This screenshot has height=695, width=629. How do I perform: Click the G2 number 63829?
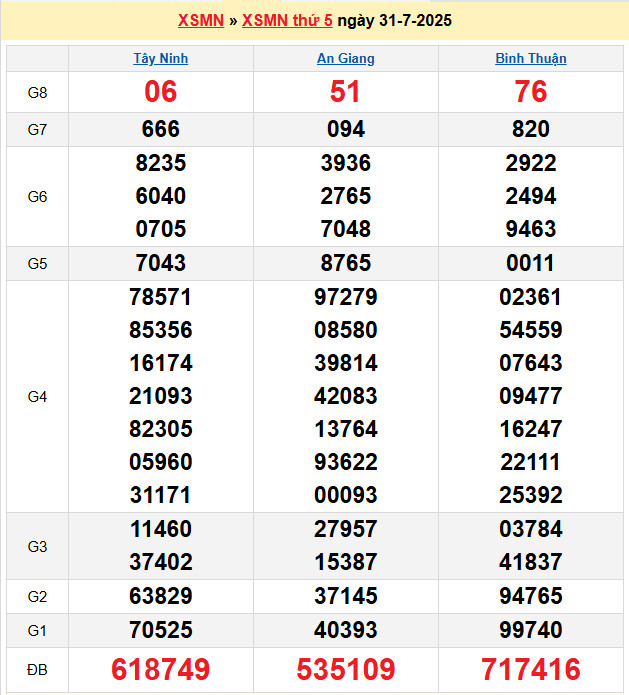(x=160, y=596)
